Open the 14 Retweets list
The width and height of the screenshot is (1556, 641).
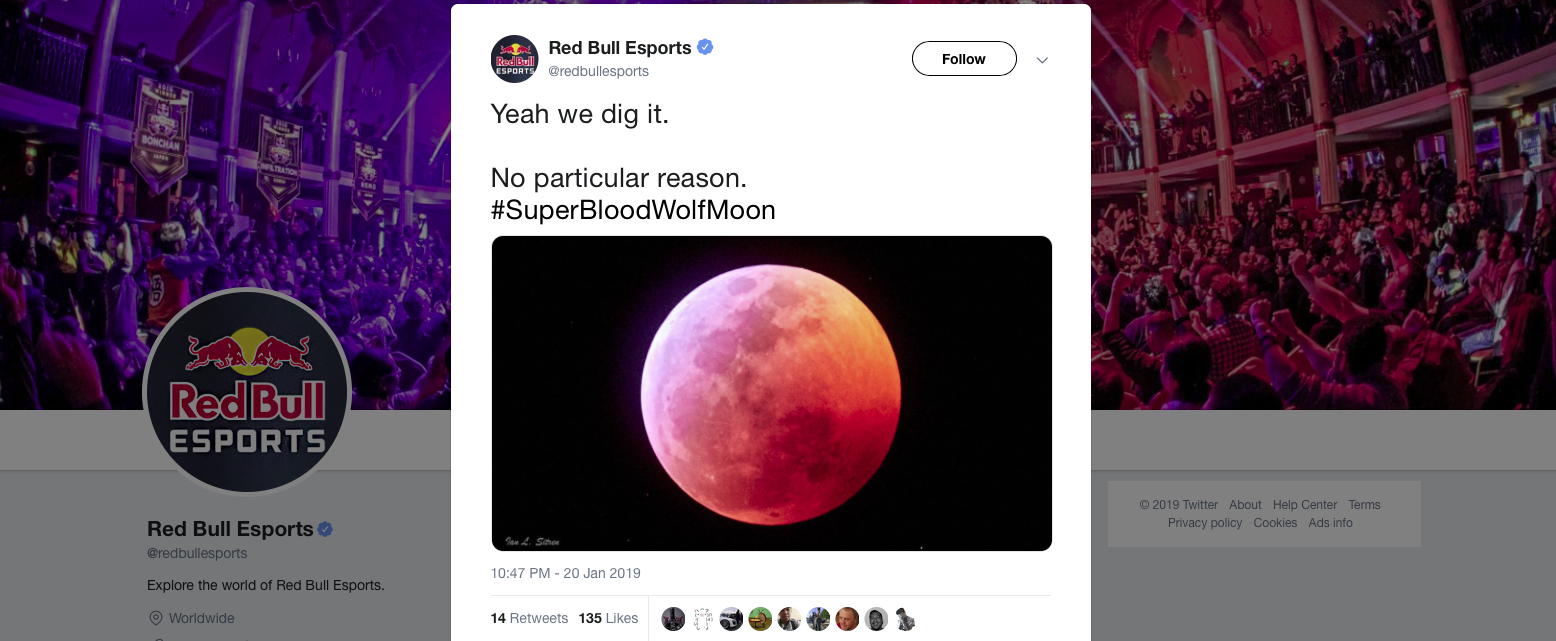[x=529, y=618]
